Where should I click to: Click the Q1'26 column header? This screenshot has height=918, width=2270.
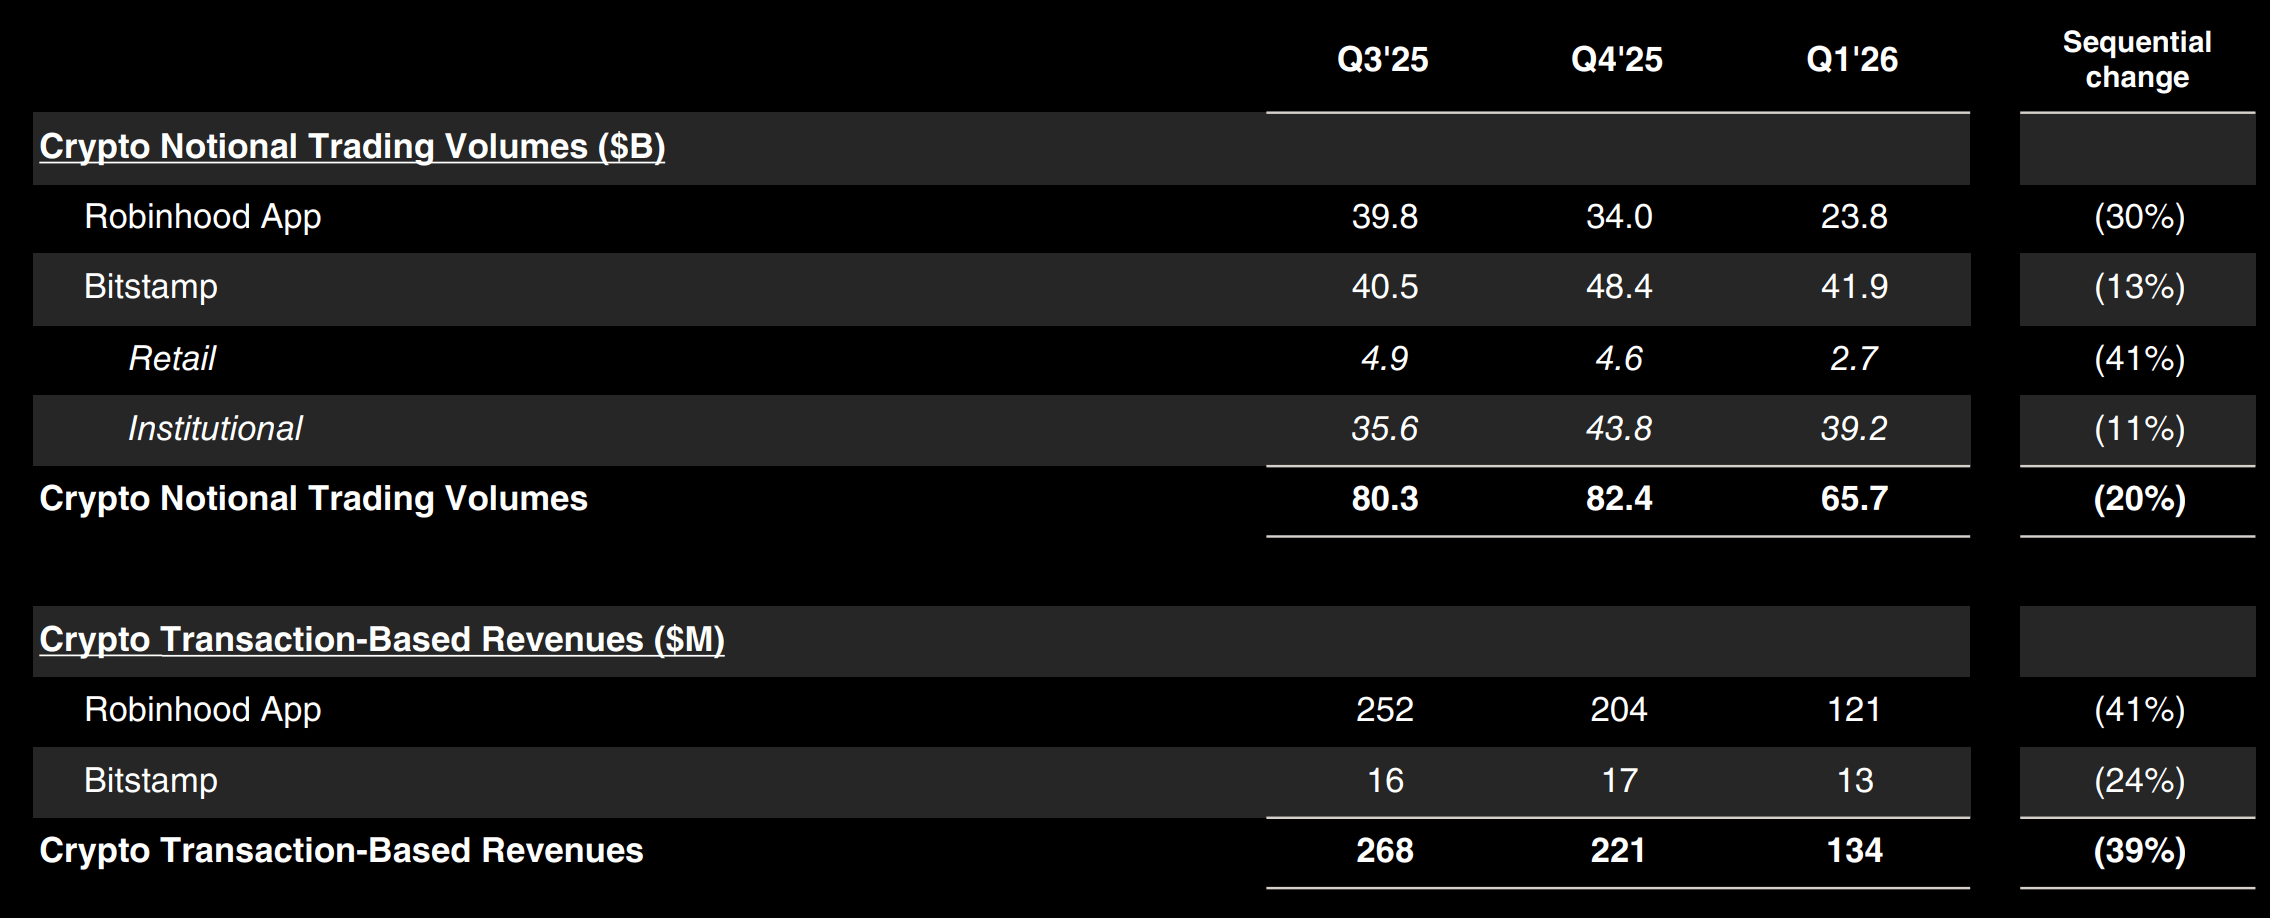[x=1852, y=60]
